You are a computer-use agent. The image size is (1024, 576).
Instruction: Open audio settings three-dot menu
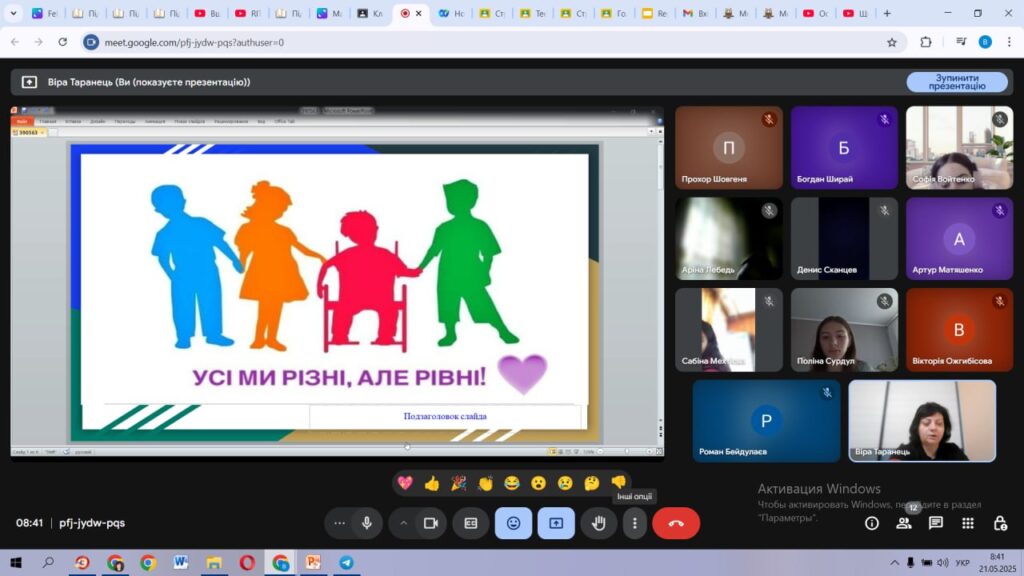pyautogui.click(x=340, y=523)
